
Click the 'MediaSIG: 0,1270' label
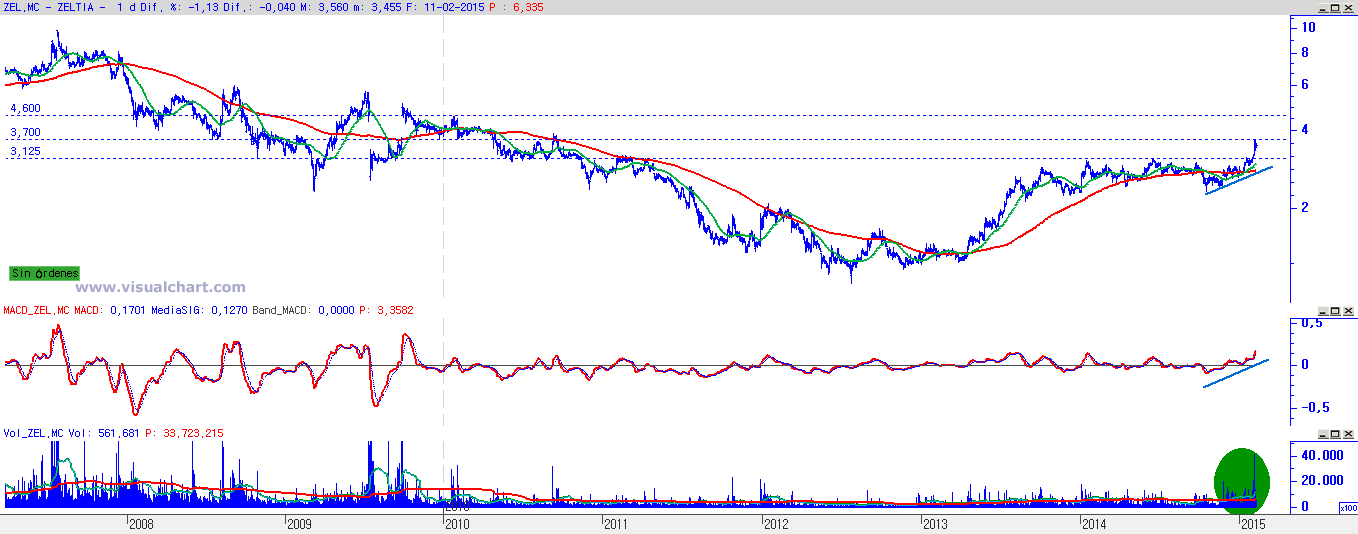198,311
